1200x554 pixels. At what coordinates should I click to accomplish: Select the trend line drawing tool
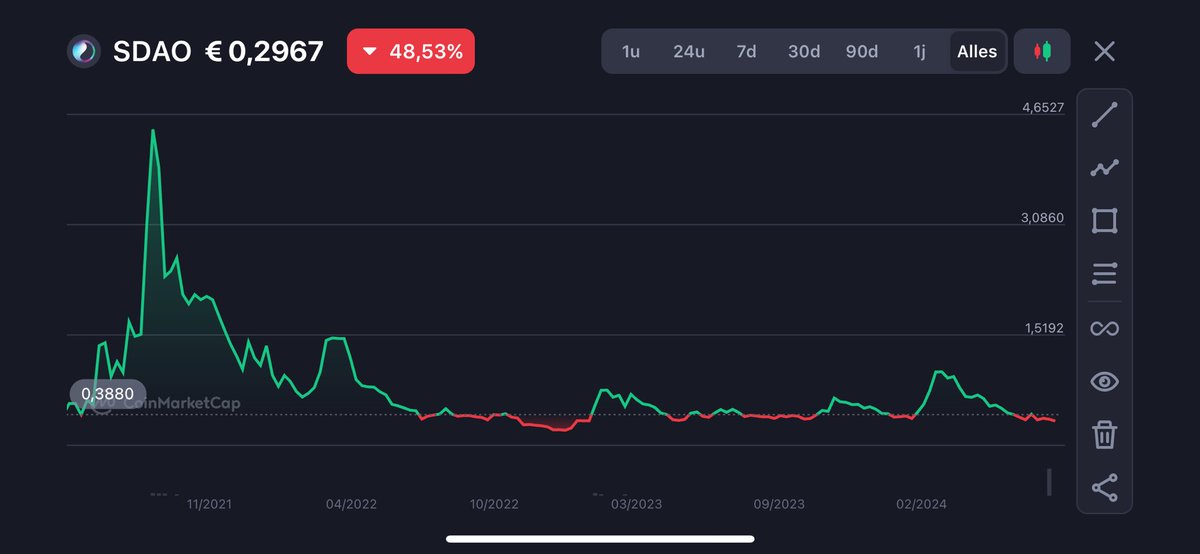[x=1104, y=115]
